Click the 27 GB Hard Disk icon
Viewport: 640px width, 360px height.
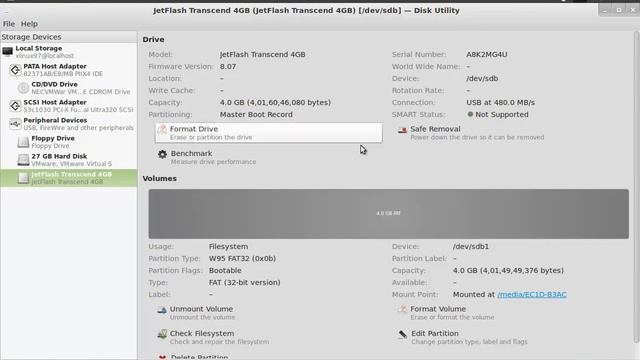pyautogui.click(x=23, y=160)
